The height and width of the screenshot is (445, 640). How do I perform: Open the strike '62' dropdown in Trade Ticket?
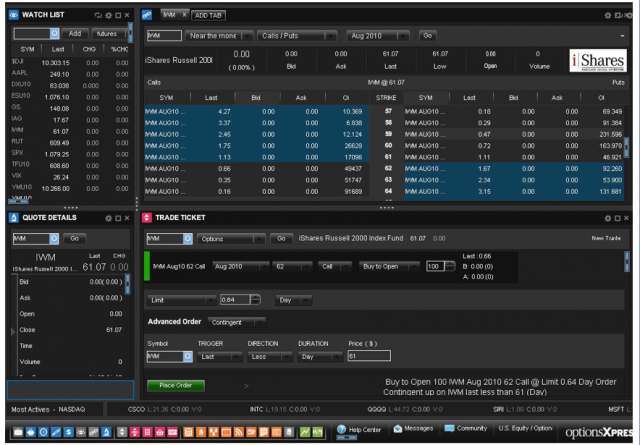click(292, 267)
